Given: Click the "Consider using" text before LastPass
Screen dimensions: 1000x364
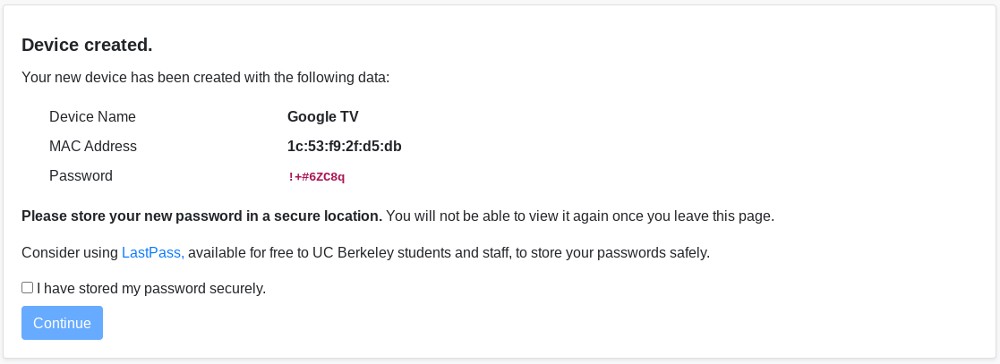Looking at the screenshot, I should point(70,252).
